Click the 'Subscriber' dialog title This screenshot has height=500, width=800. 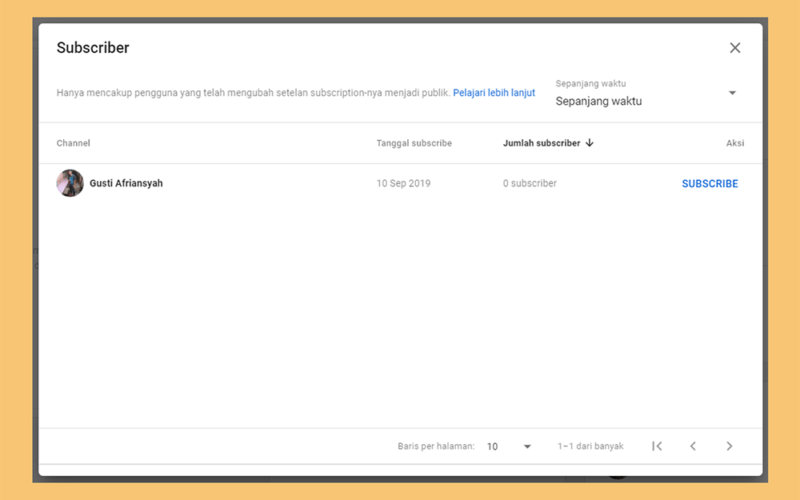point(93,48)
